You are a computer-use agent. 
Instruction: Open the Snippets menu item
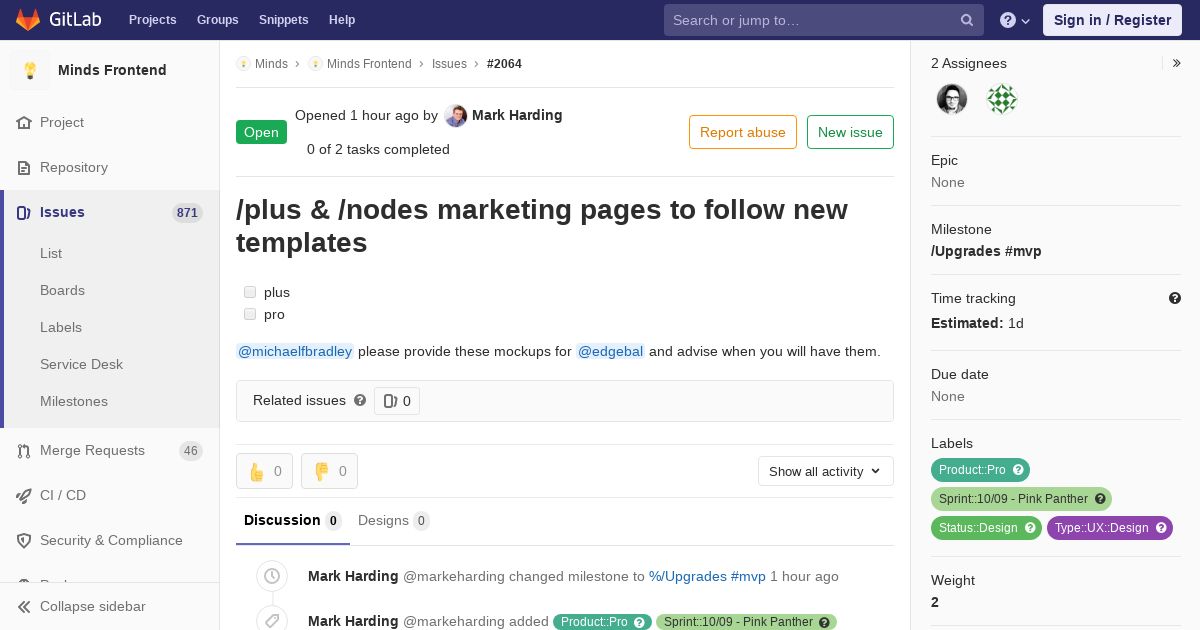pyautogui.click(x=283, y=20)
